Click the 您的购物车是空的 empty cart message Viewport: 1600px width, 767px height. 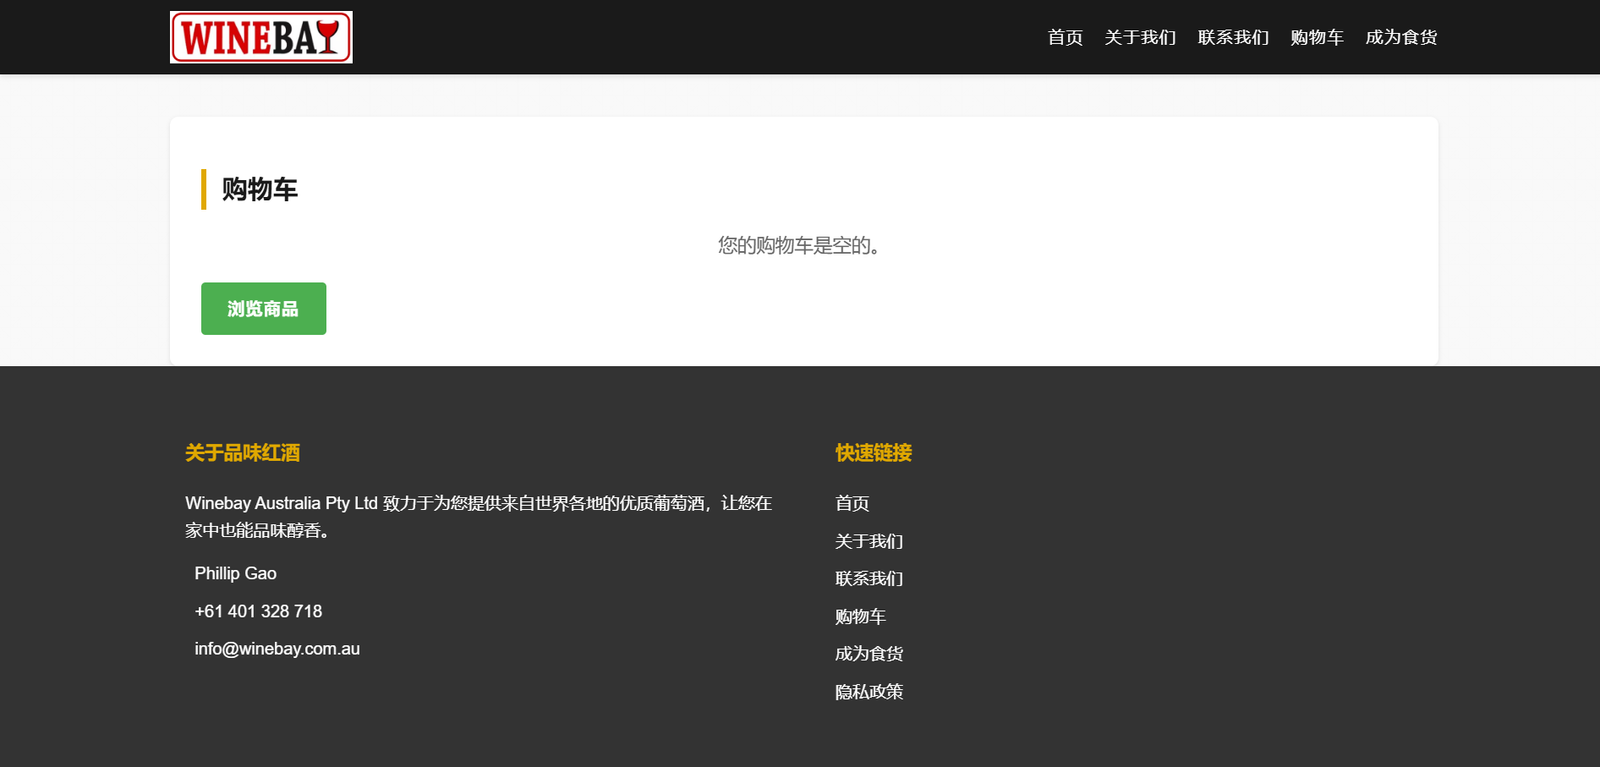(799, 245)
